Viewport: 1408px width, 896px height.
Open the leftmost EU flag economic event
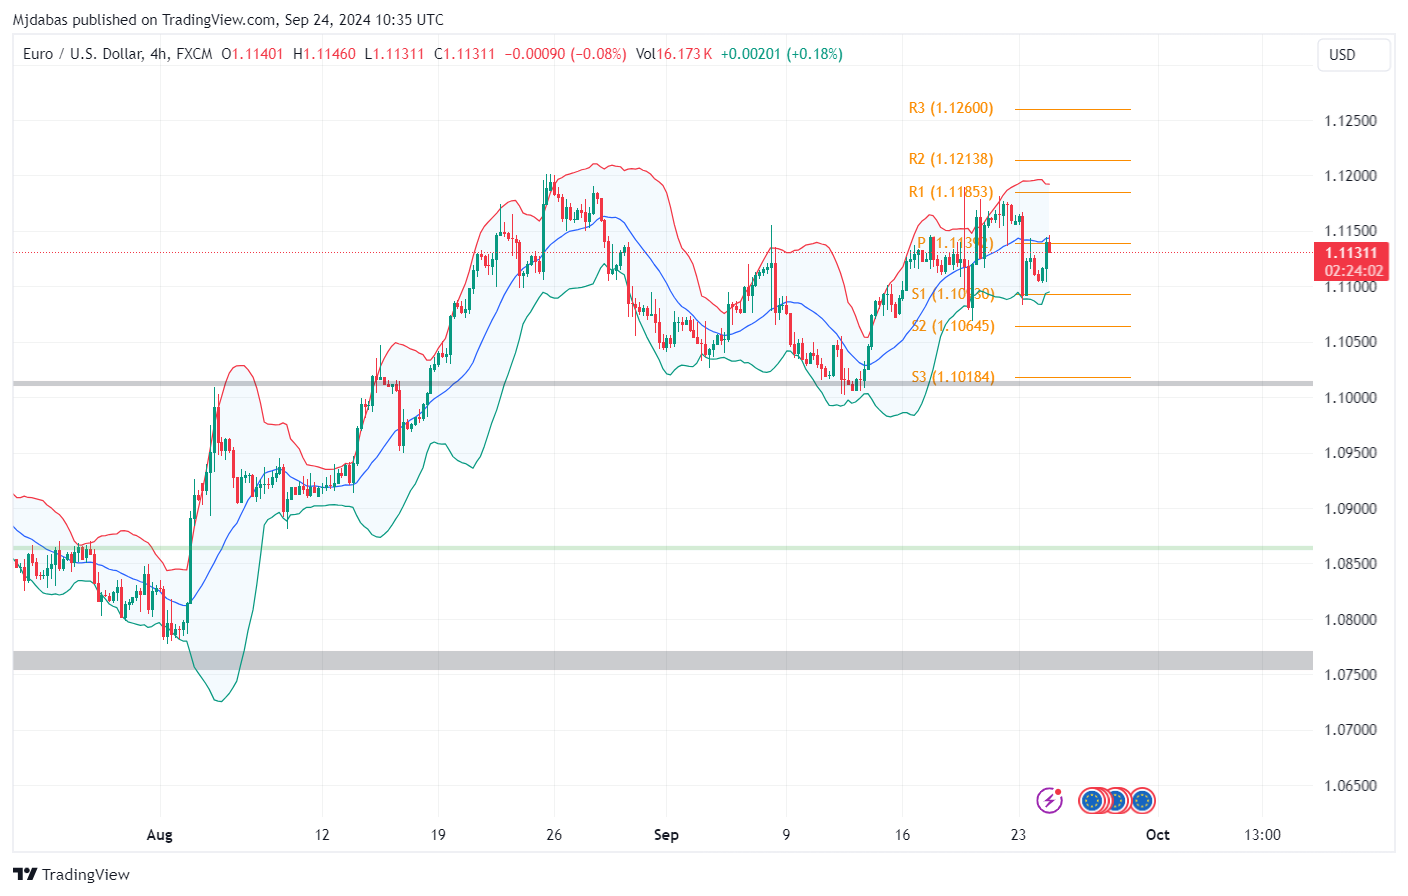click(1092, 801)
